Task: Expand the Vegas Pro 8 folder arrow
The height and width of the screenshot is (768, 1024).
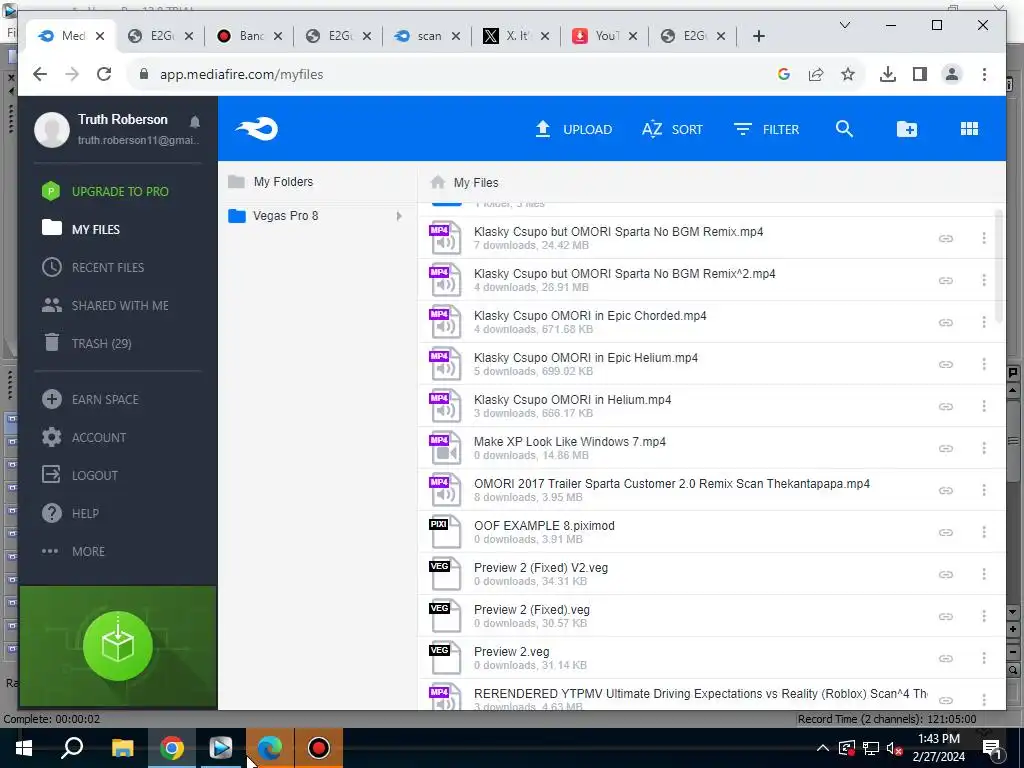Action: pyautogui.click(x=399, y=216)
